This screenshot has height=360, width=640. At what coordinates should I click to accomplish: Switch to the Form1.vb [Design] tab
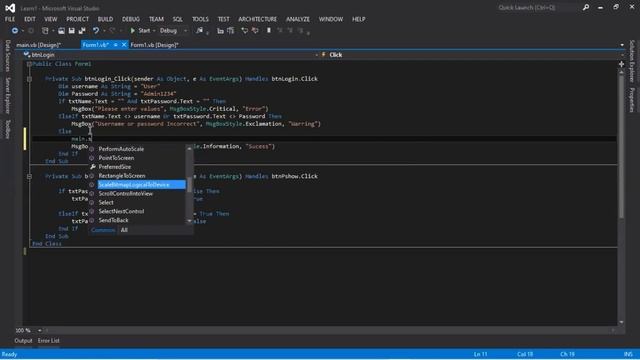(155, 45)
